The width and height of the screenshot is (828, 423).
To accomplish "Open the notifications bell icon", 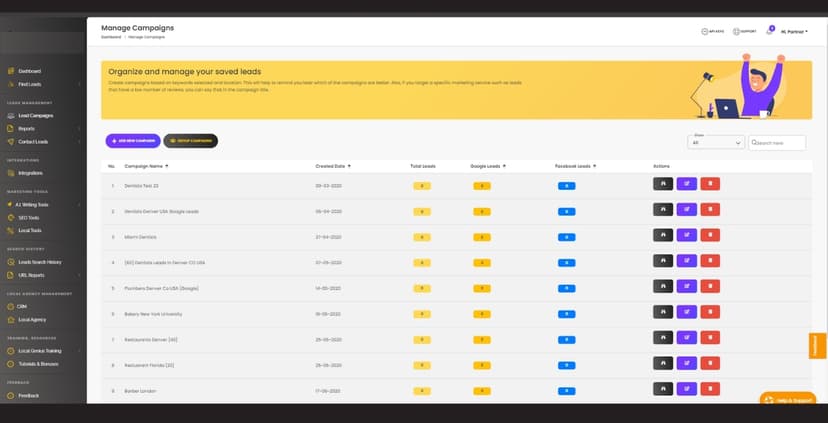I will 769,32.
